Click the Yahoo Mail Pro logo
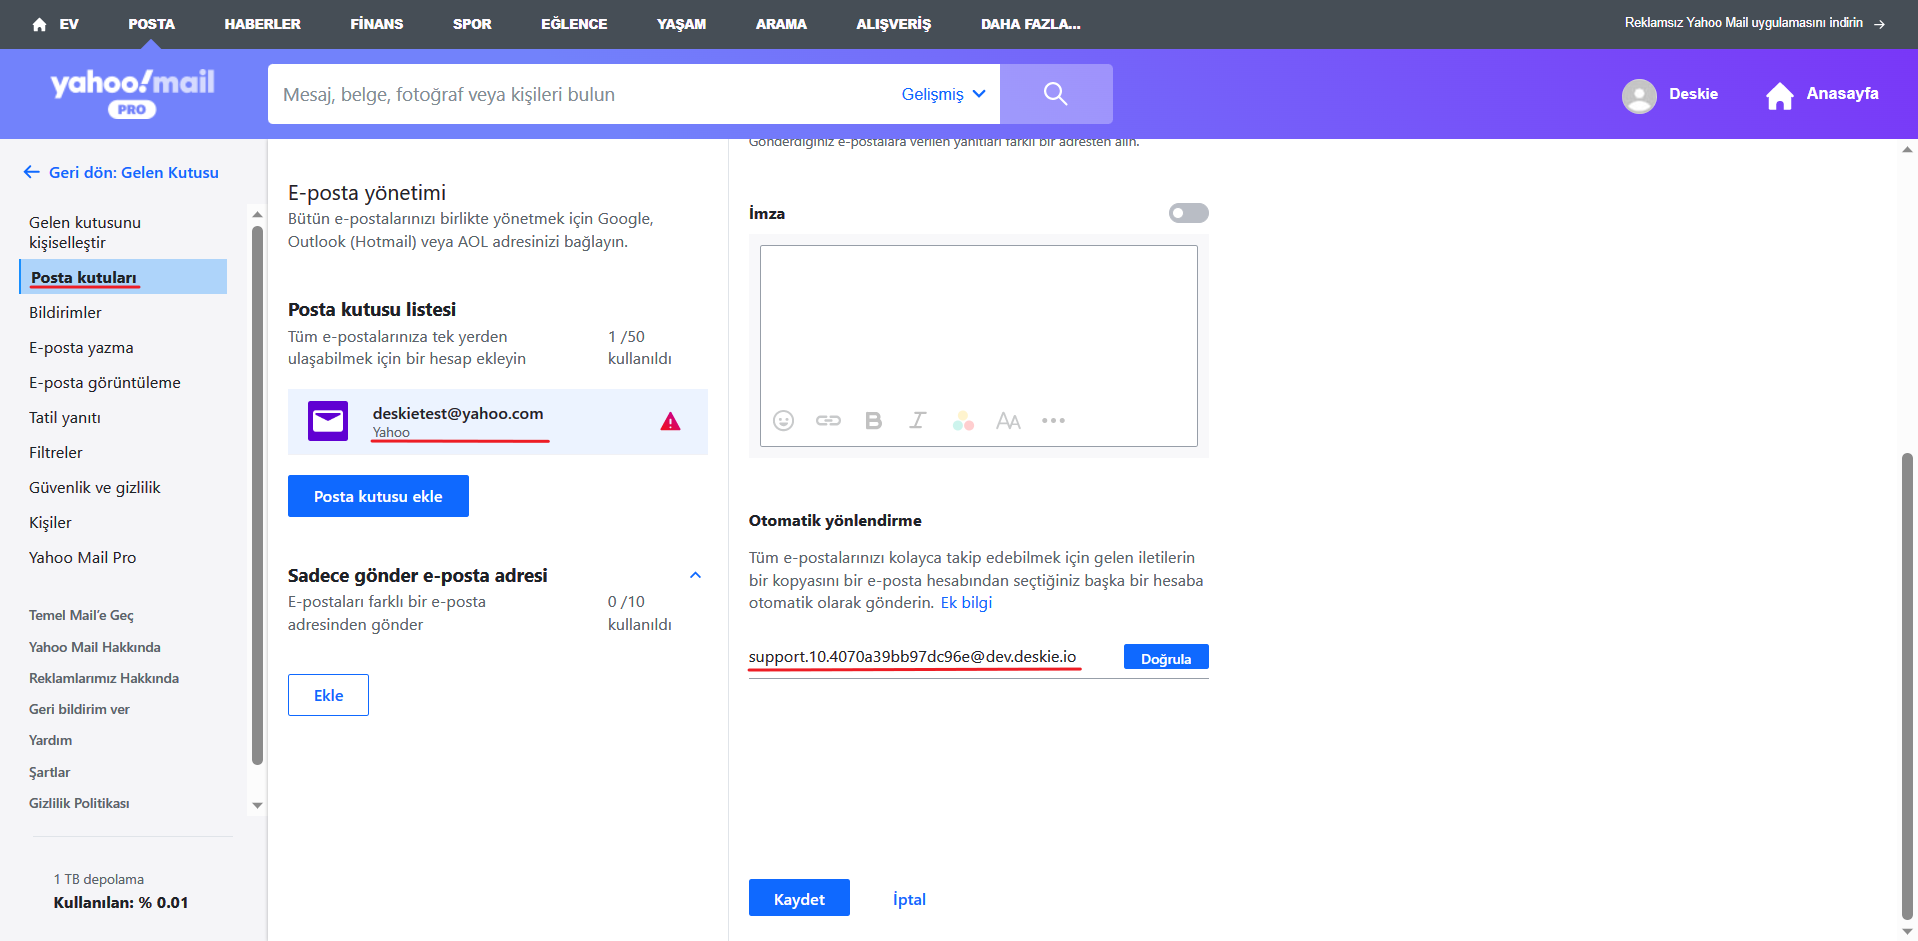The width and height of the screenshot is (1918, 941). 132,93
